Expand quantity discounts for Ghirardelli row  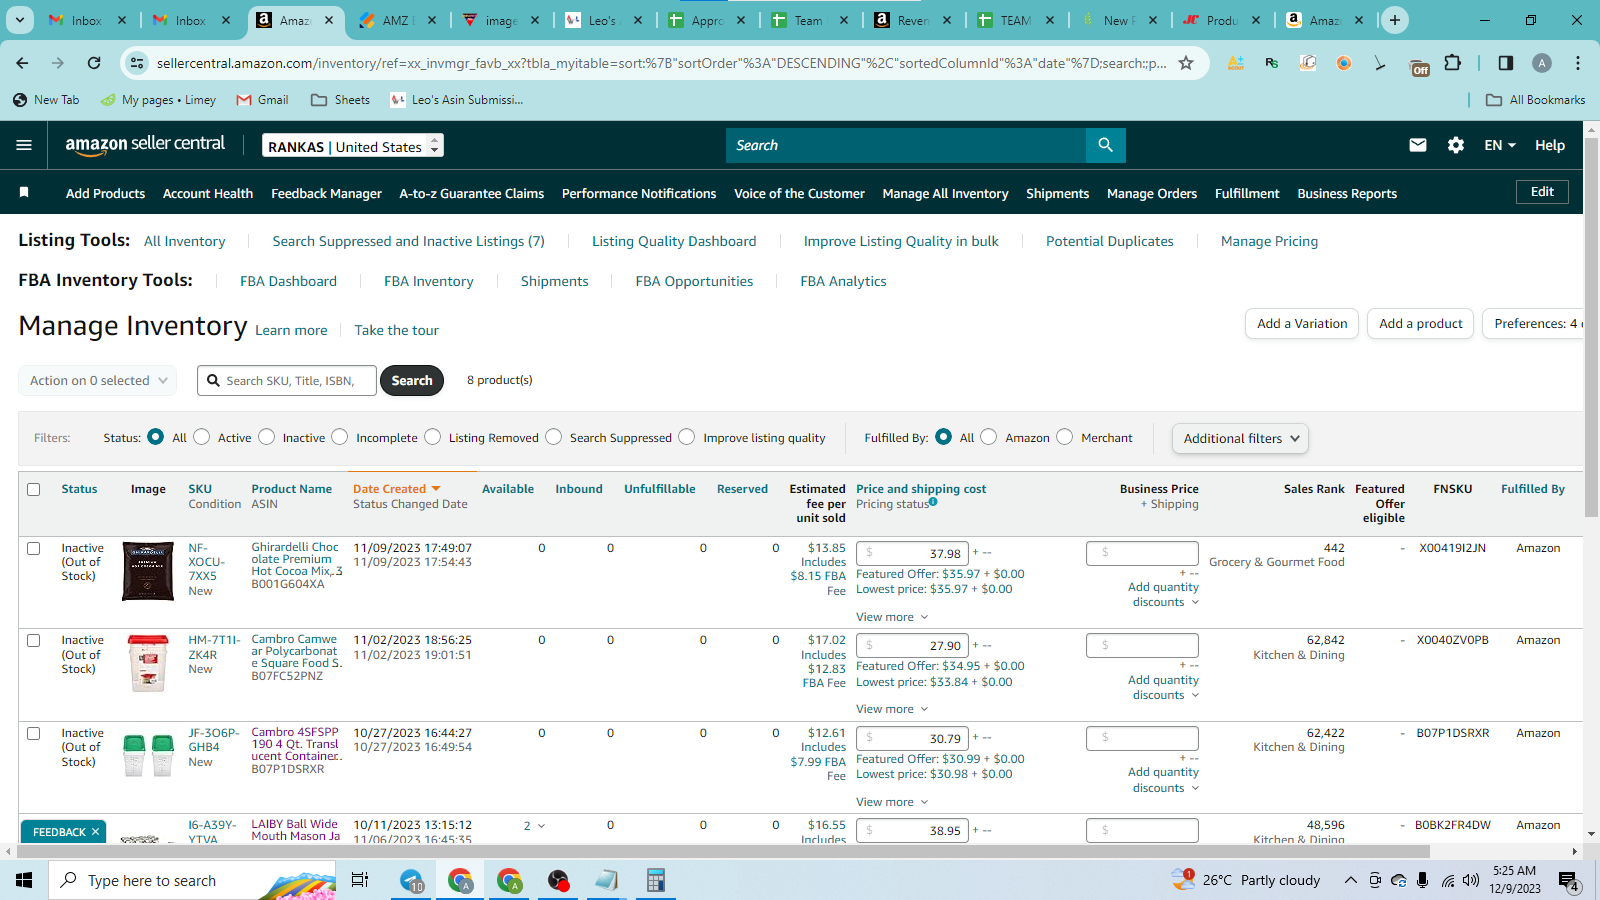(x=1164, y=595)
